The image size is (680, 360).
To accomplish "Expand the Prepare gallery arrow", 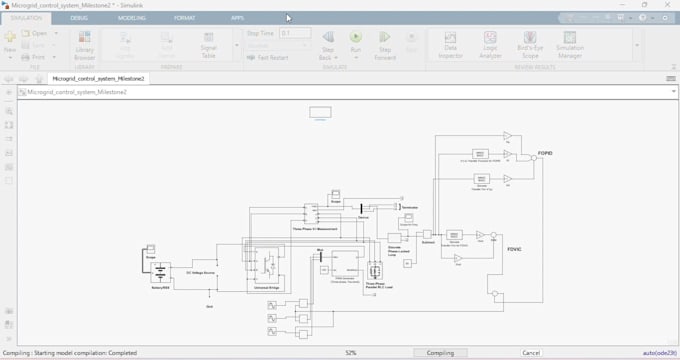I will (237, 45).
